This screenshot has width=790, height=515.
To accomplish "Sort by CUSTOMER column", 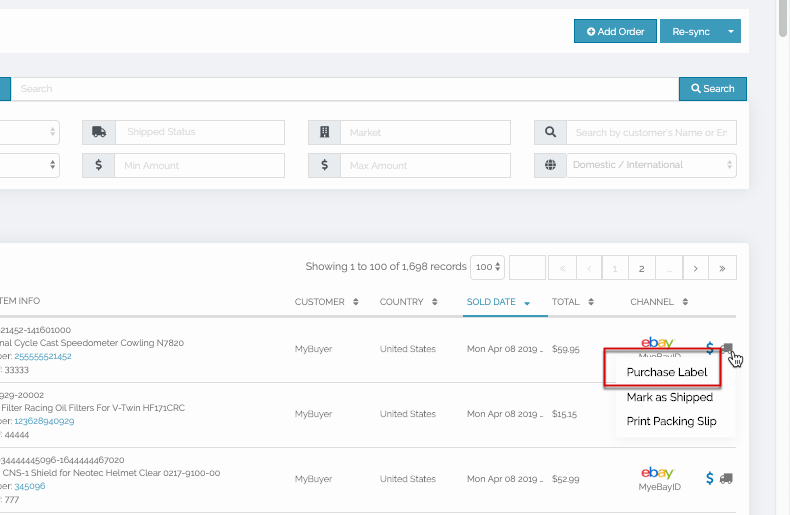I will coord(326,302).
